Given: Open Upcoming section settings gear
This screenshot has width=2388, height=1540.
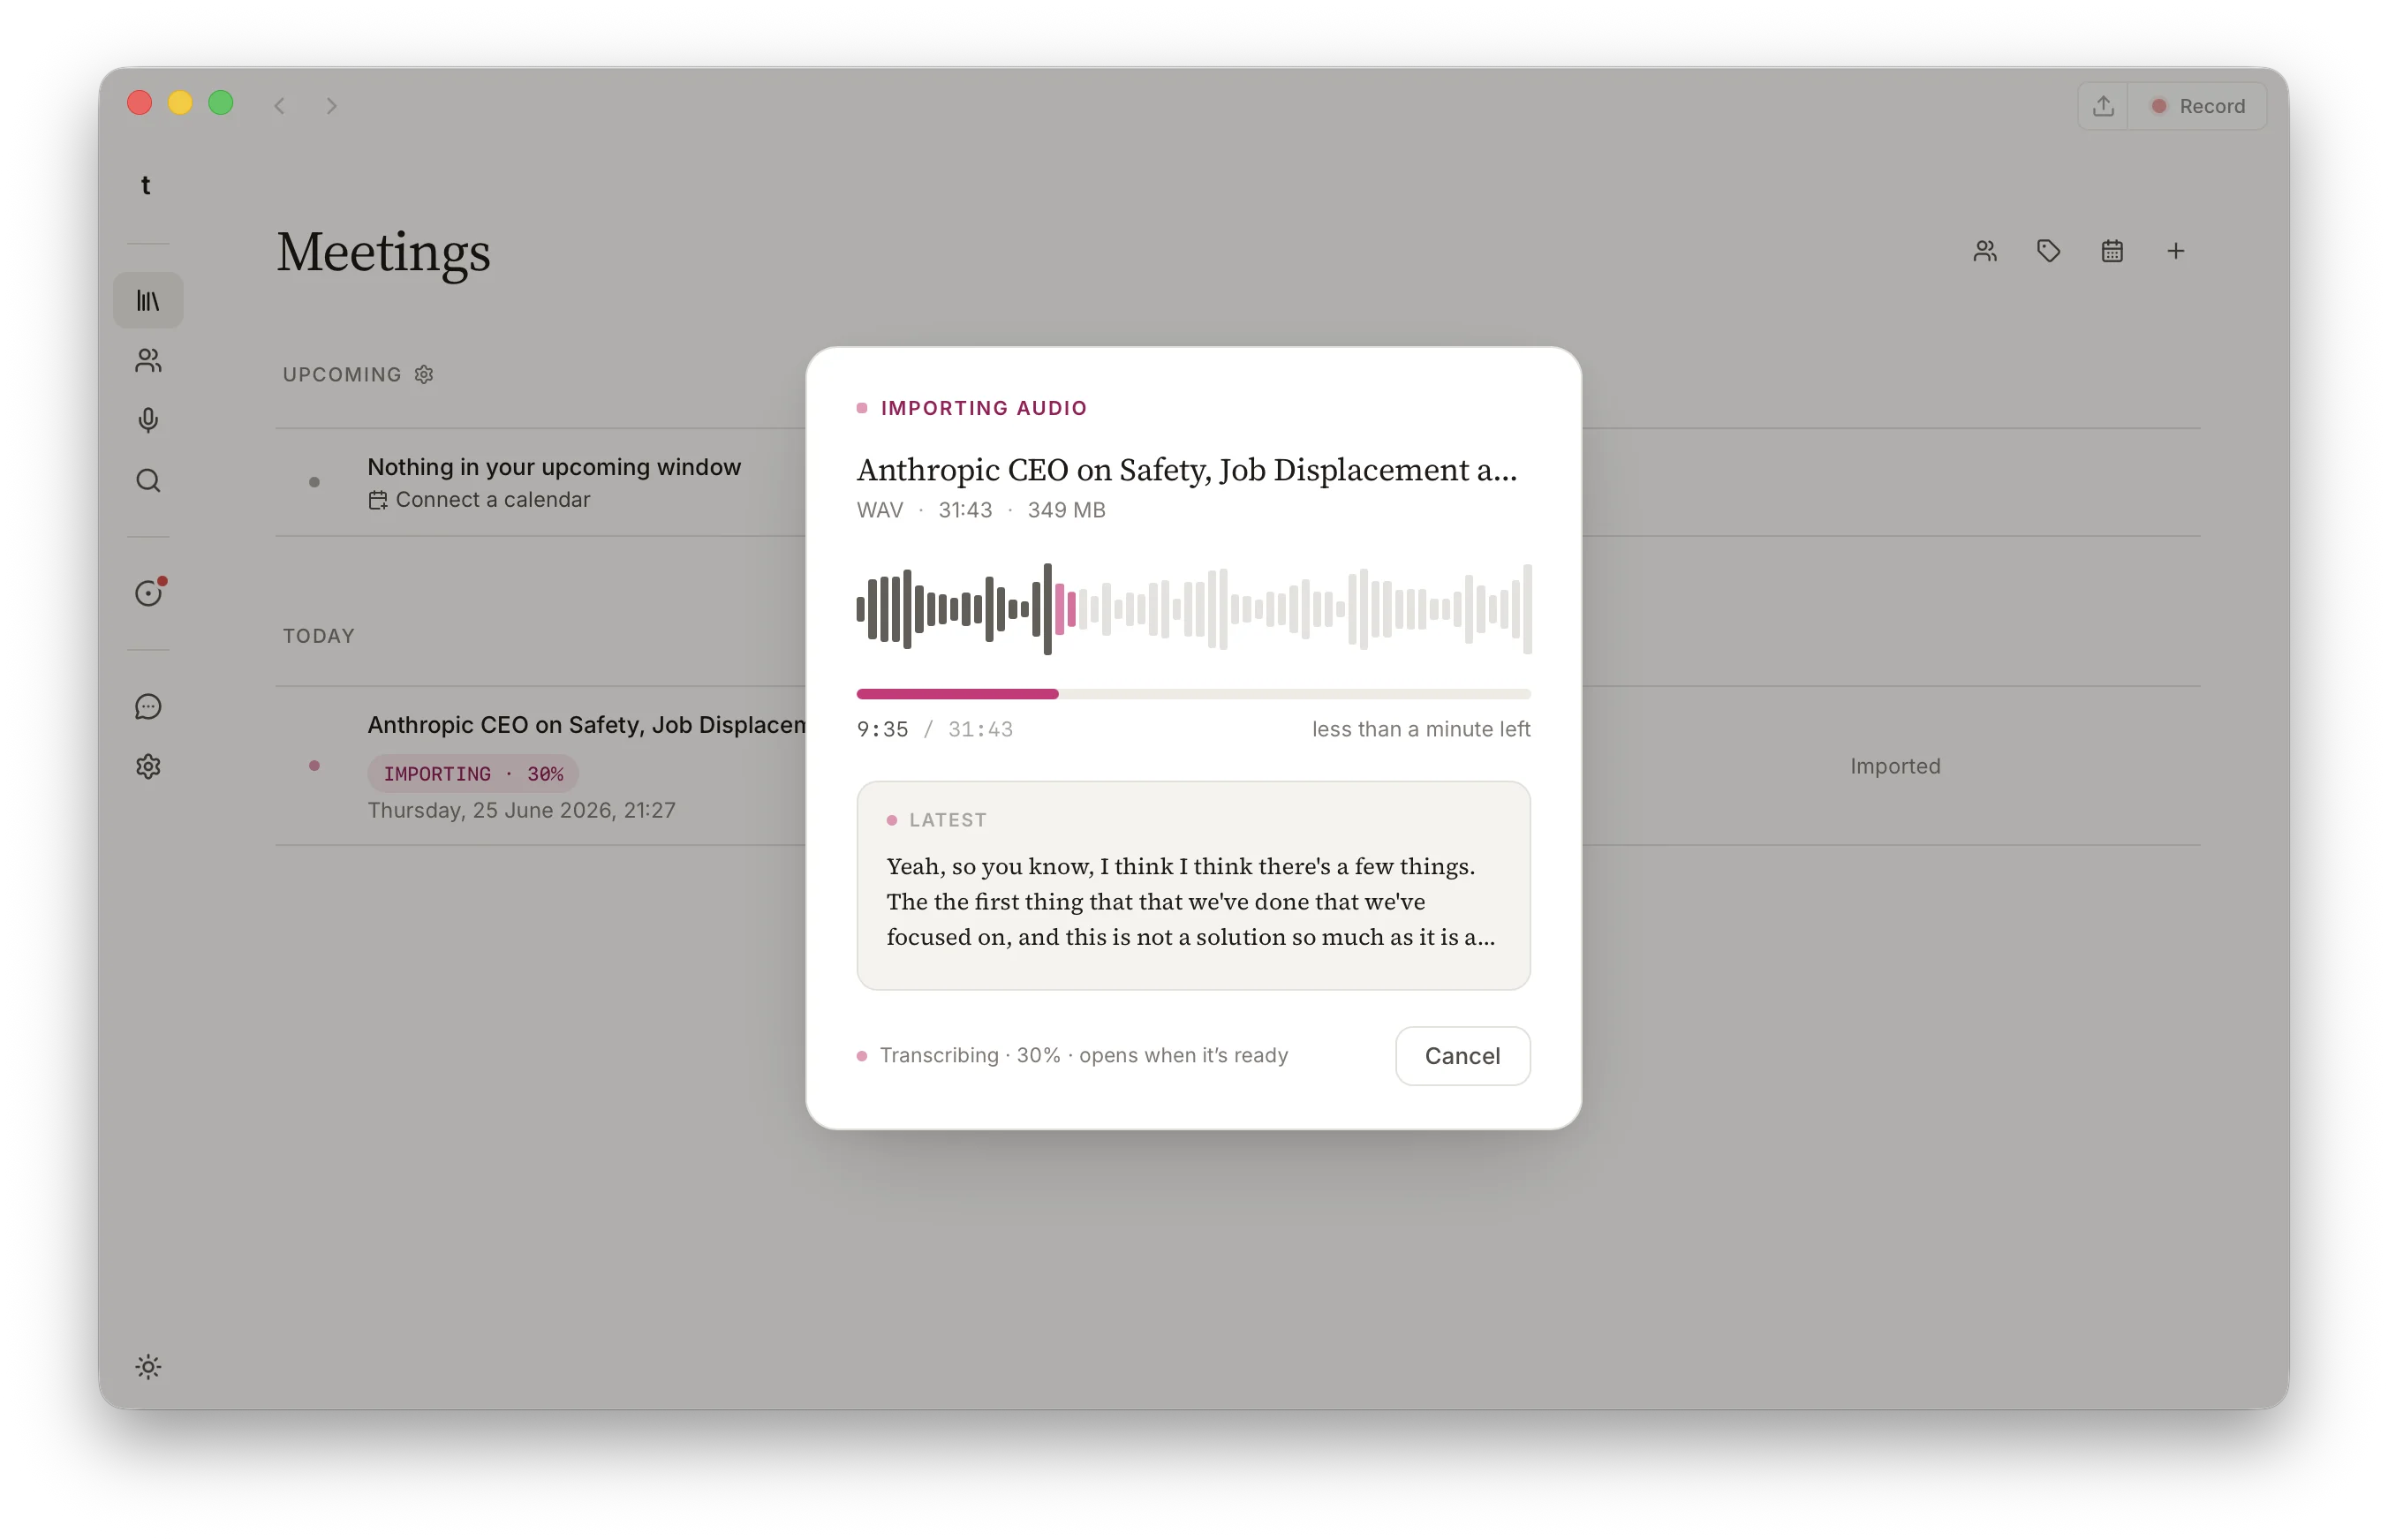Looking at the screenshot, I should point(424,374).
